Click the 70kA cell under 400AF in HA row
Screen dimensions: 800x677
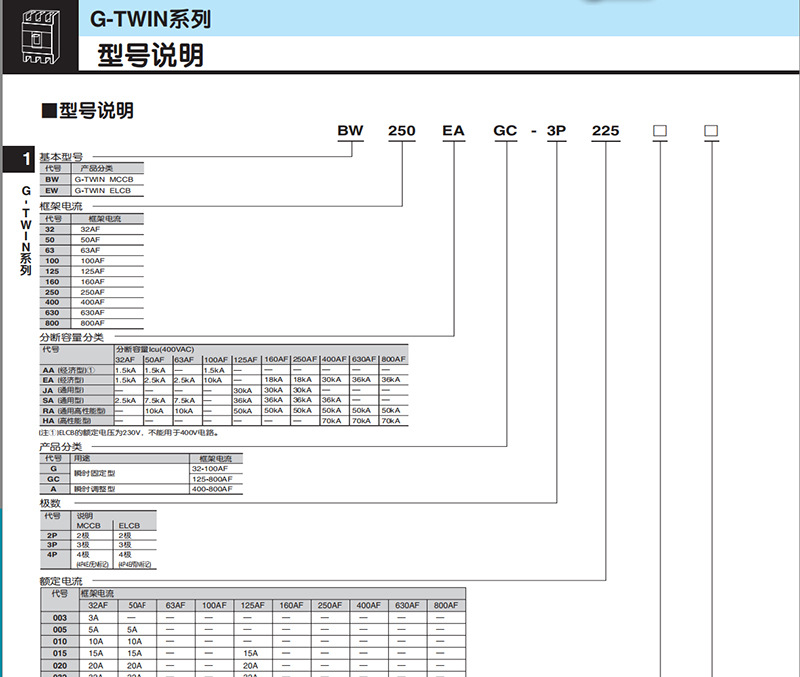click(x=331, y=421)
